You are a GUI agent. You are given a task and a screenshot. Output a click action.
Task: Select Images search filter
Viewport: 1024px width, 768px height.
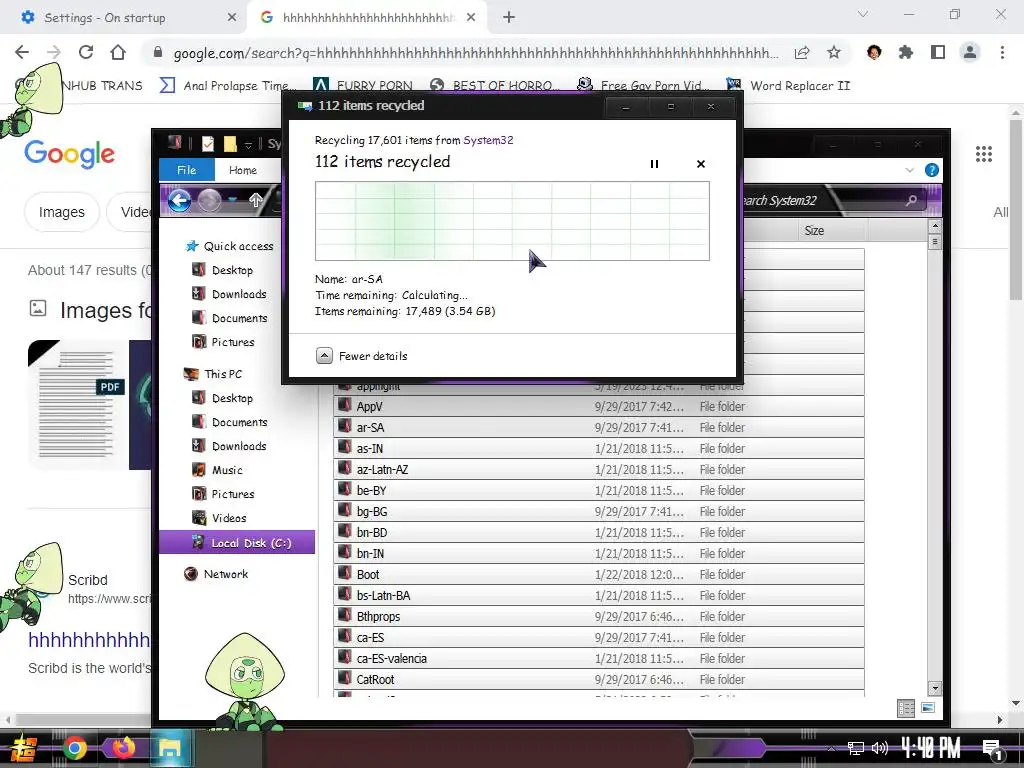pyautogui.click(x=61, y=212)
